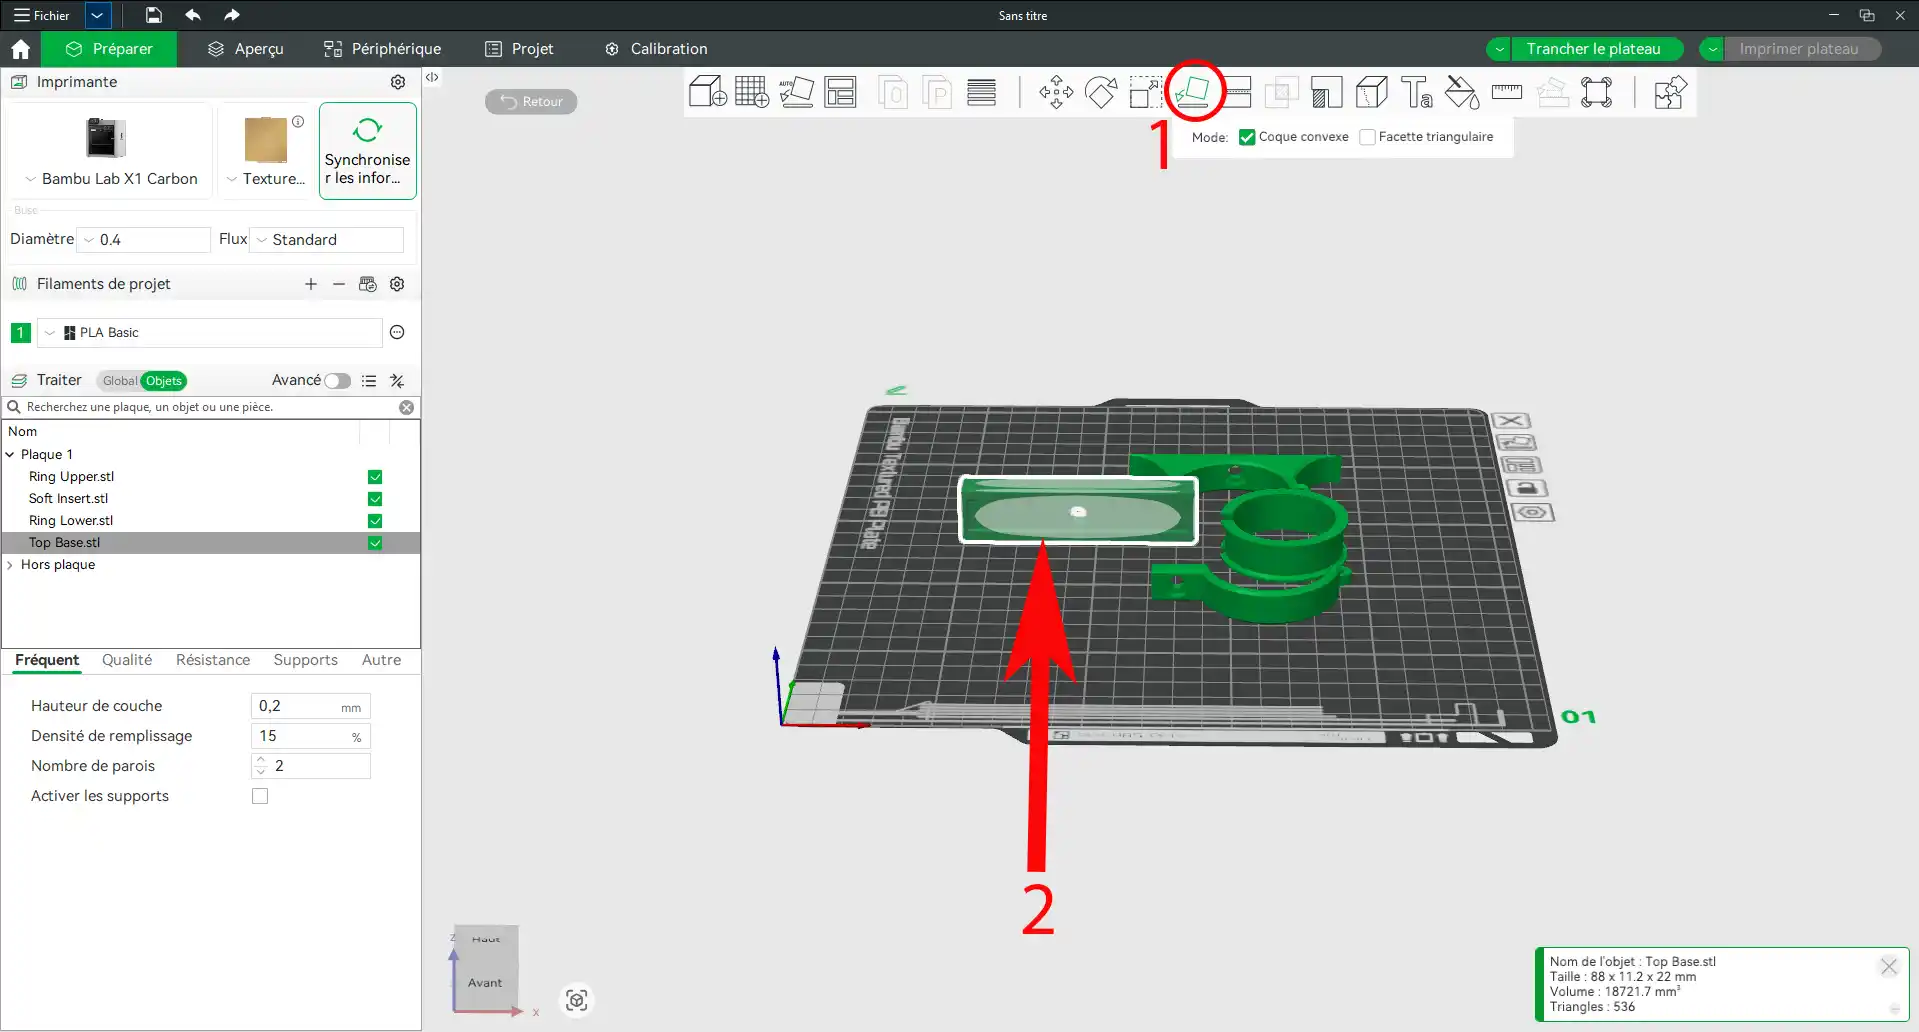Image resolution: width=1919 pixels, height=1032 pixels.
Task: Click the compare presets icon
Action: pos(397,381)
